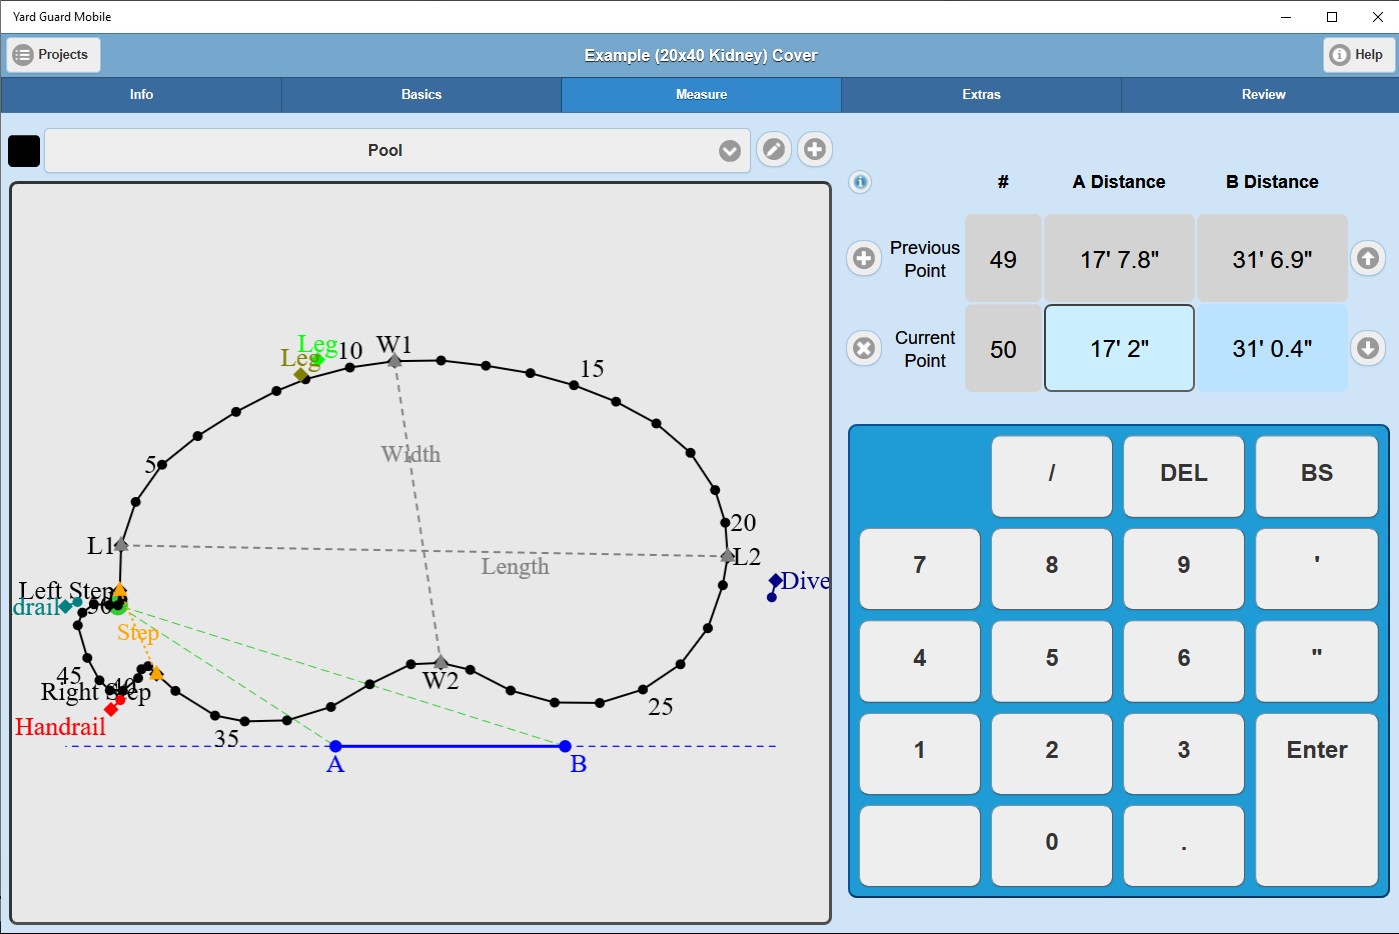The width and height of the screenshot is (1399, 934).
Task: Select the B Distance field 31' 0.4"
Action: click(x=1272, y=348)
